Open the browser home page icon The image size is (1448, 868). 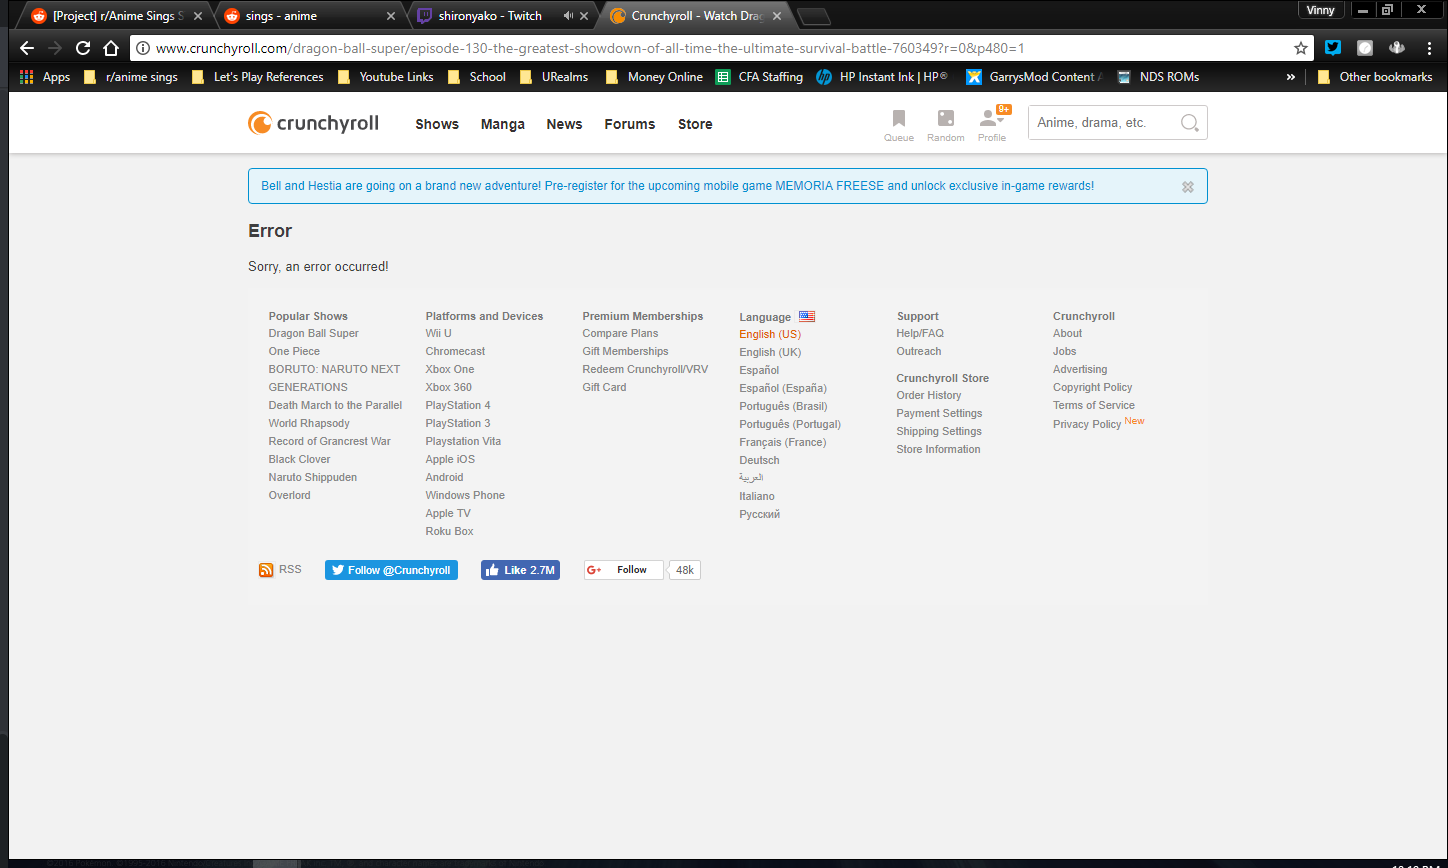tap(111, 48)
